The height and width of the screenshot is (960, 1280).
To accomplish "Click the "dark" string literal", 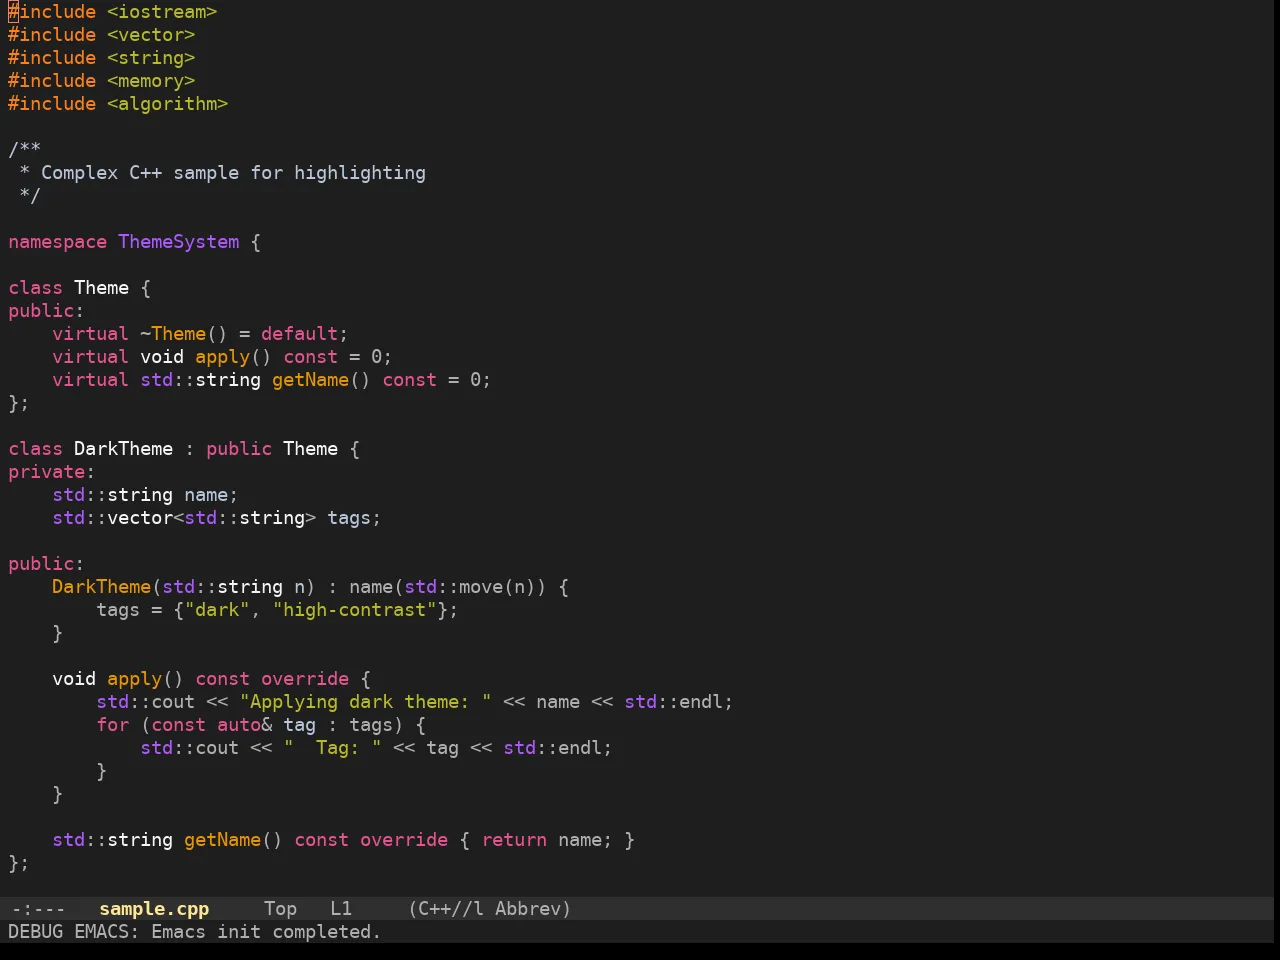I will click(217, 610).
